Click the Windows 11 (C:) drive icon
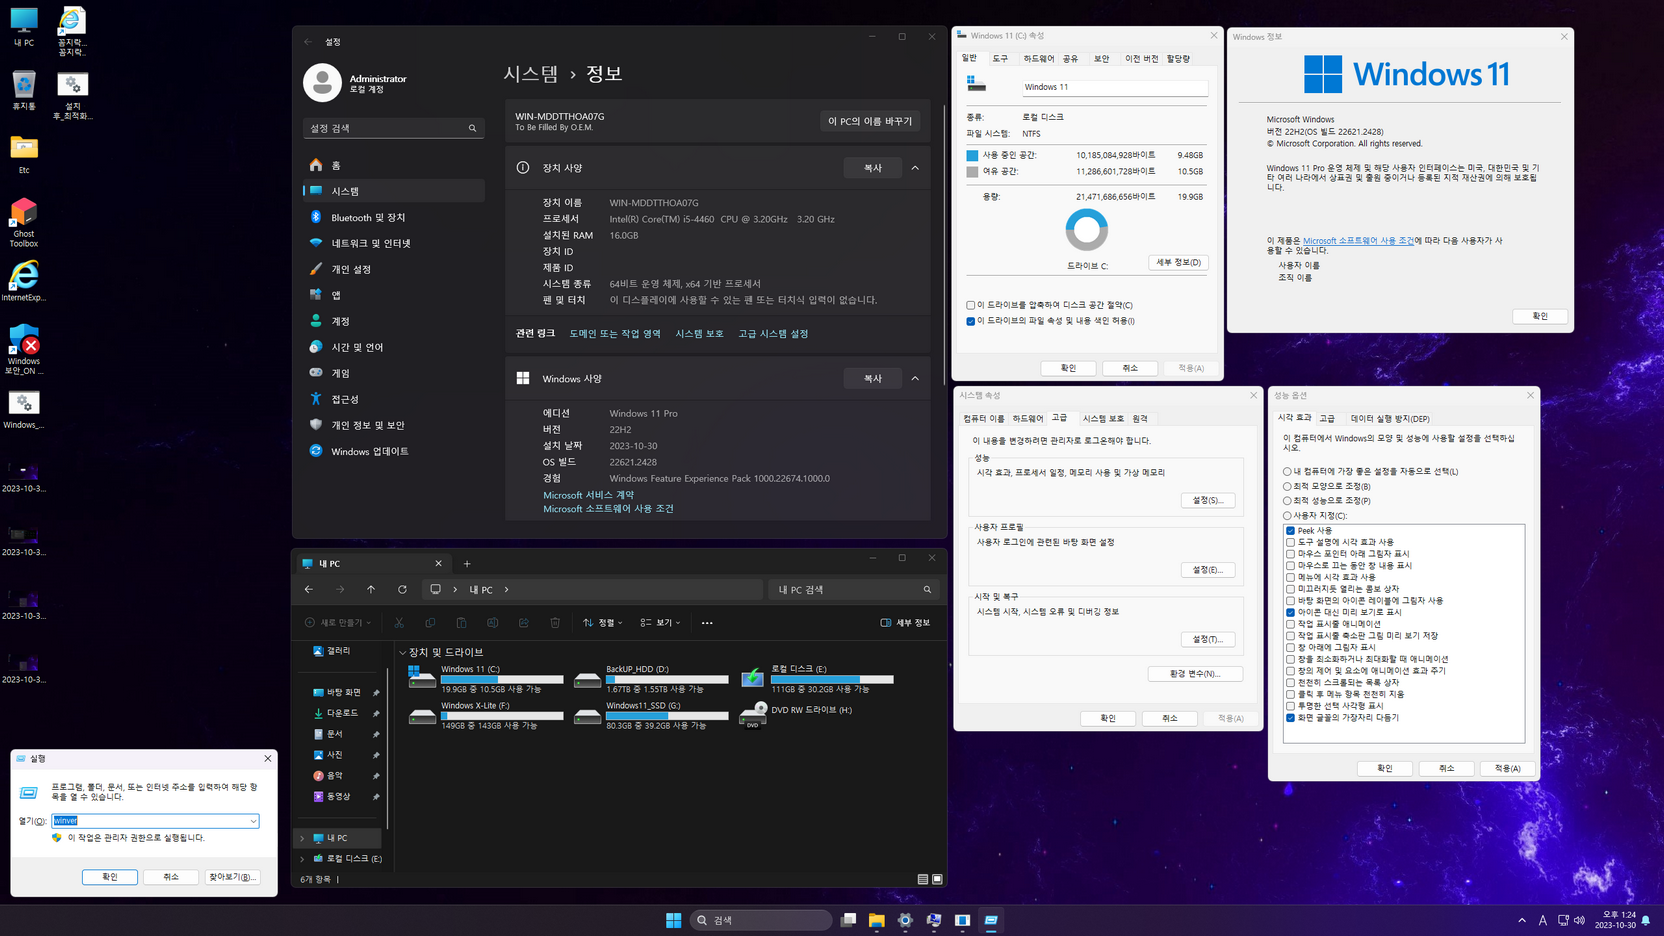 click(422, 679)
